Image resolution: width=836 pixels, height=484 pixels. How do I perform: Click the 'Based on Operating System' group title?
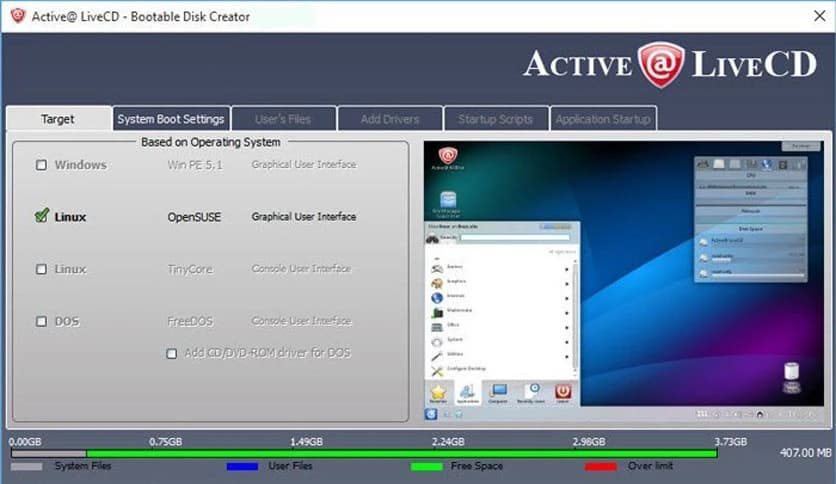tap(211, 142)
